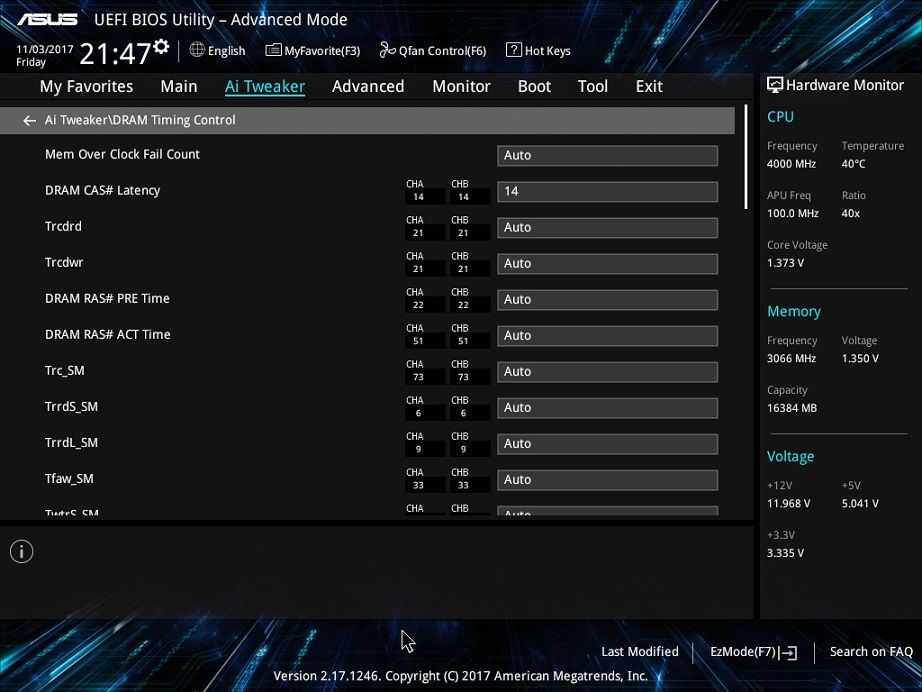Click the date 11/03/2017 Friday
The height and width of the screenshot is (692, 922).
click(45, 55)
